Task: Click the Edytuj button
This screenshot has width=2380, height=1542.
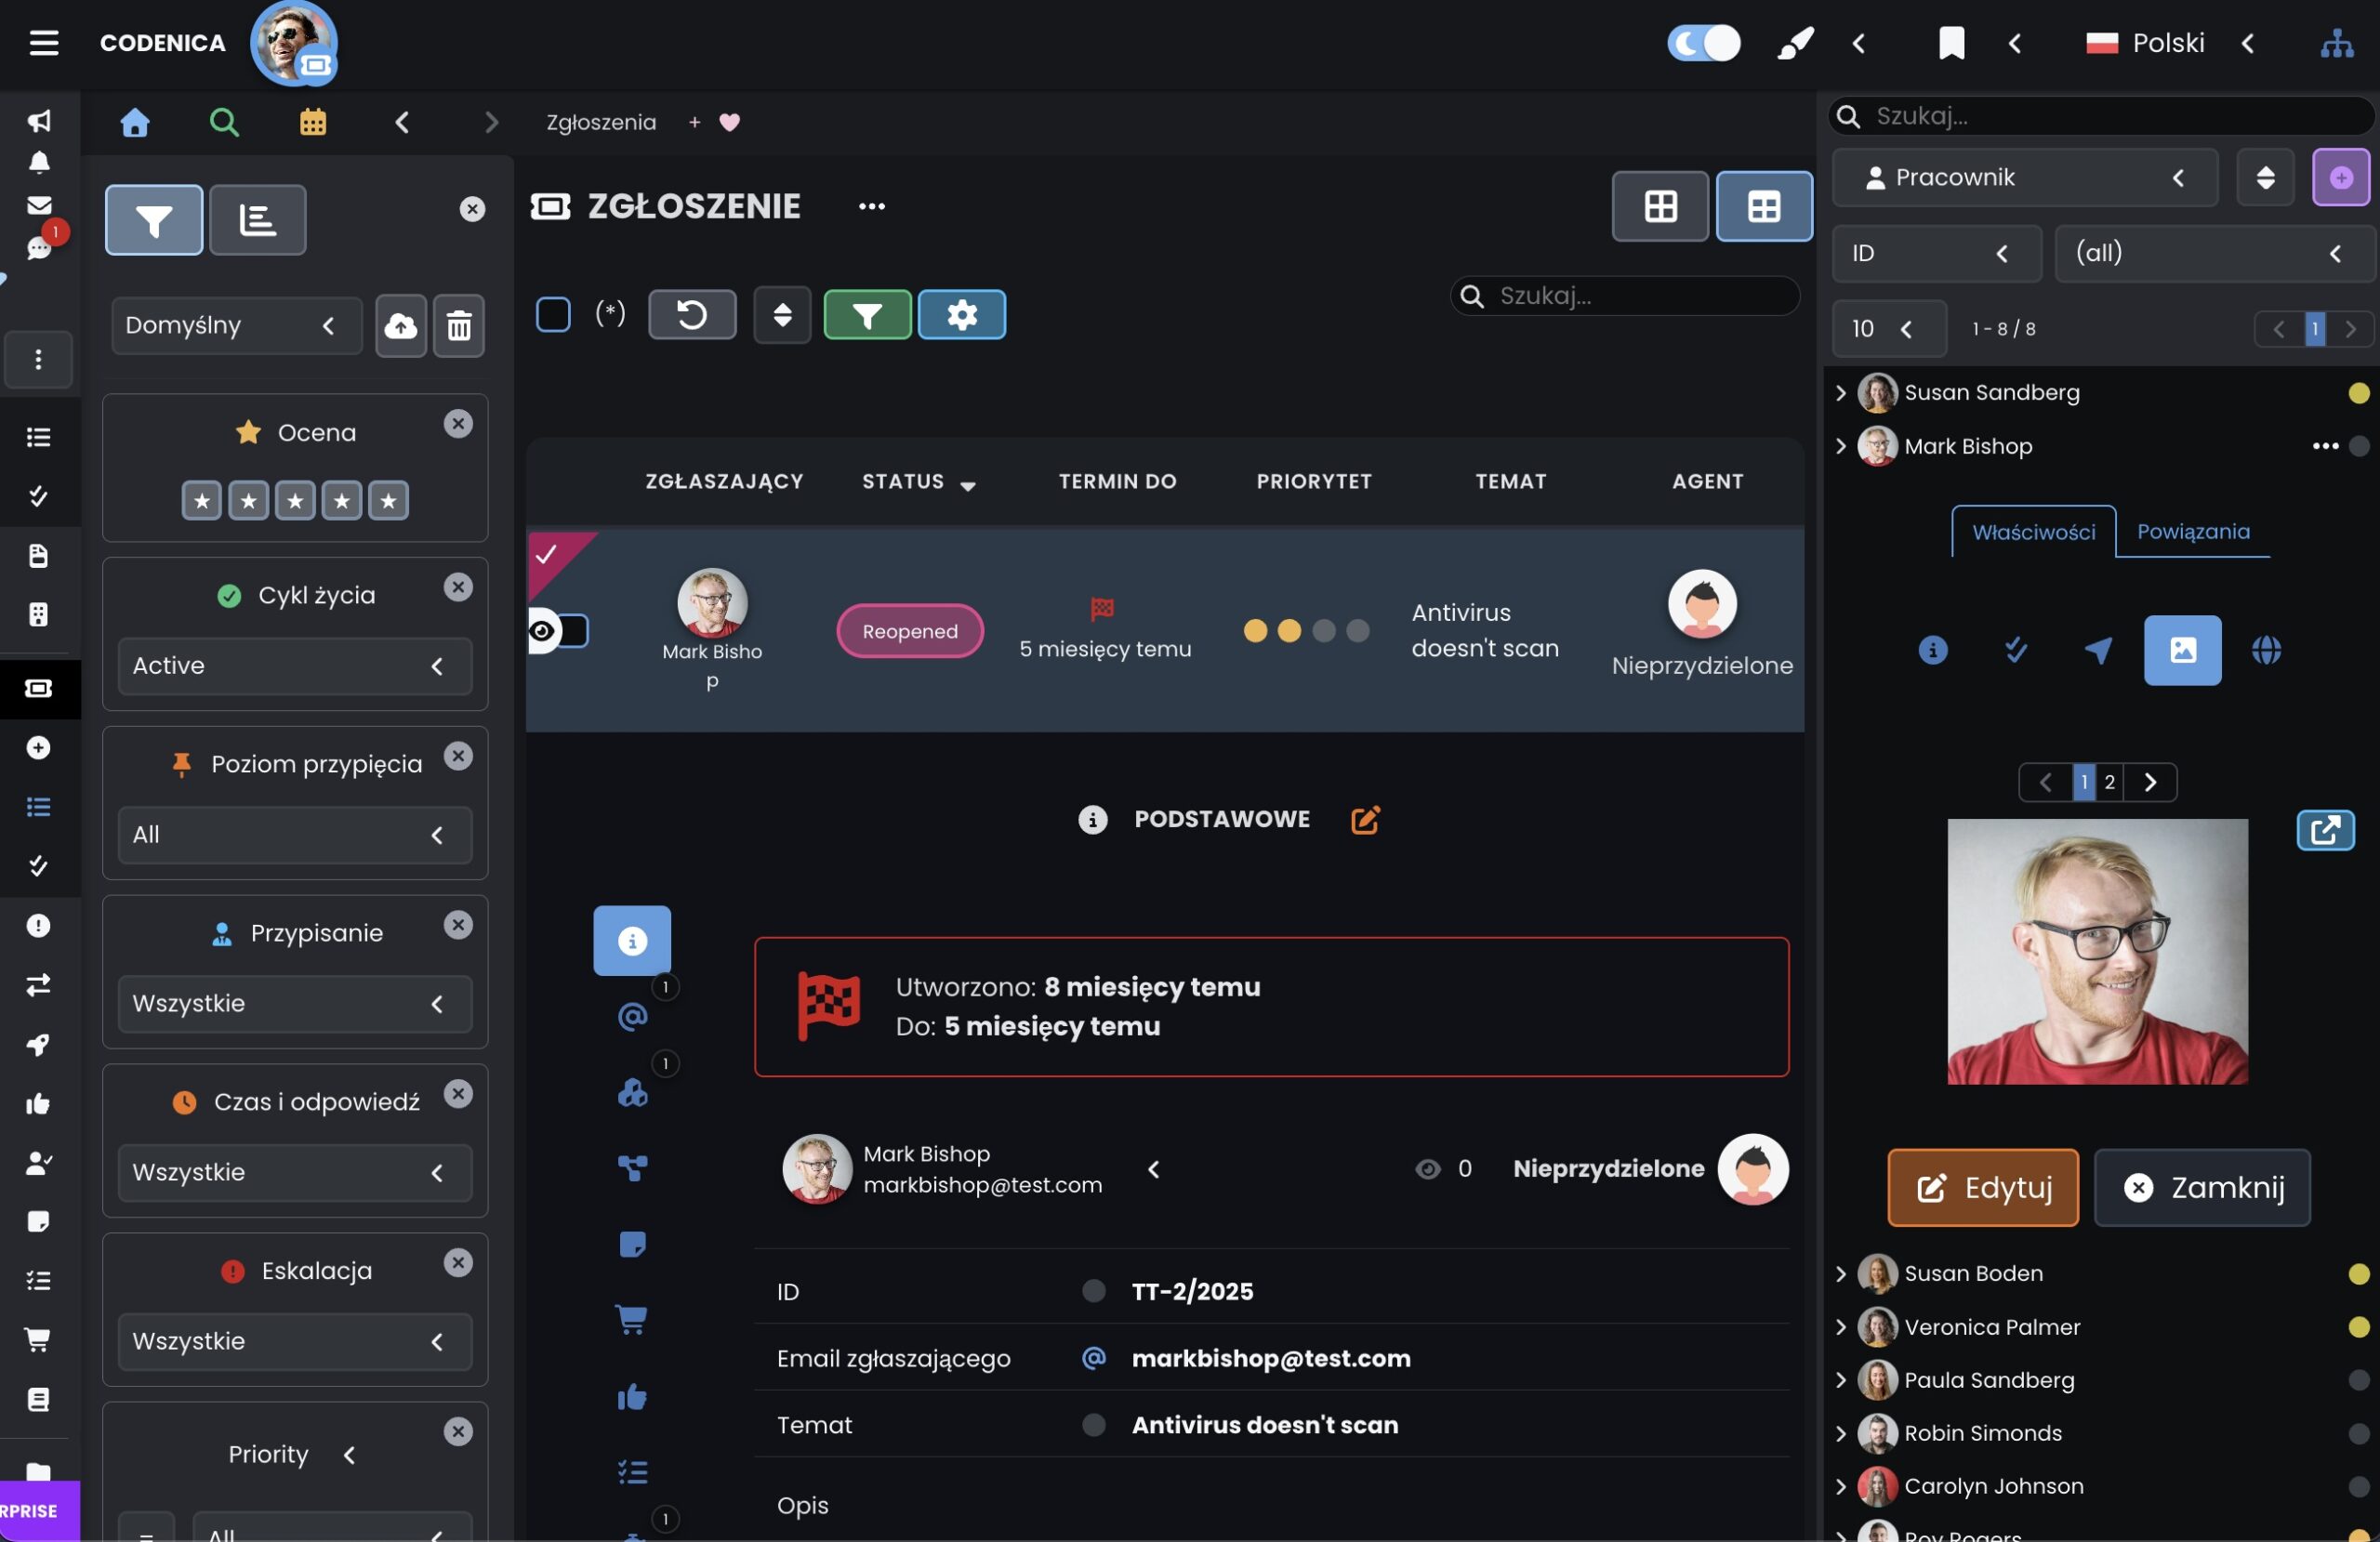Action: 1982,1187
